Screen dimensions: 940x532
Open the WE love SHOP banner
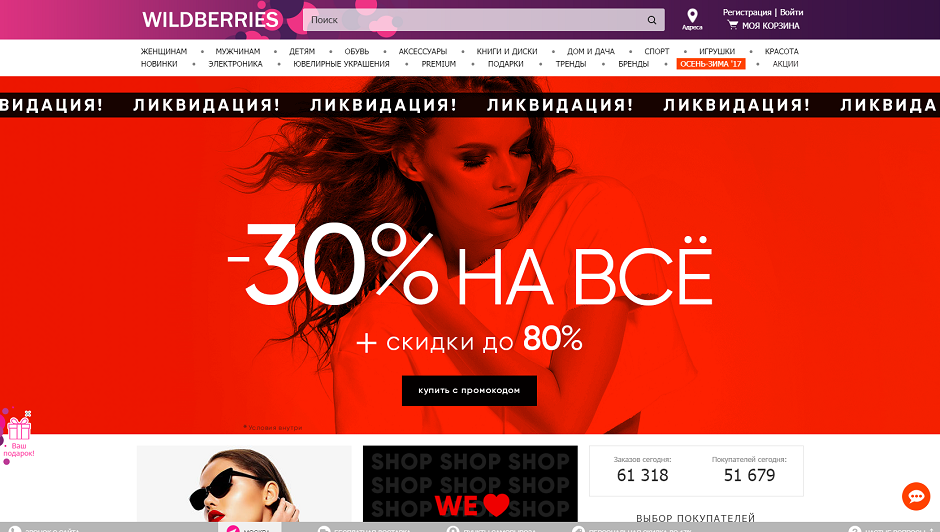[470, 483]
